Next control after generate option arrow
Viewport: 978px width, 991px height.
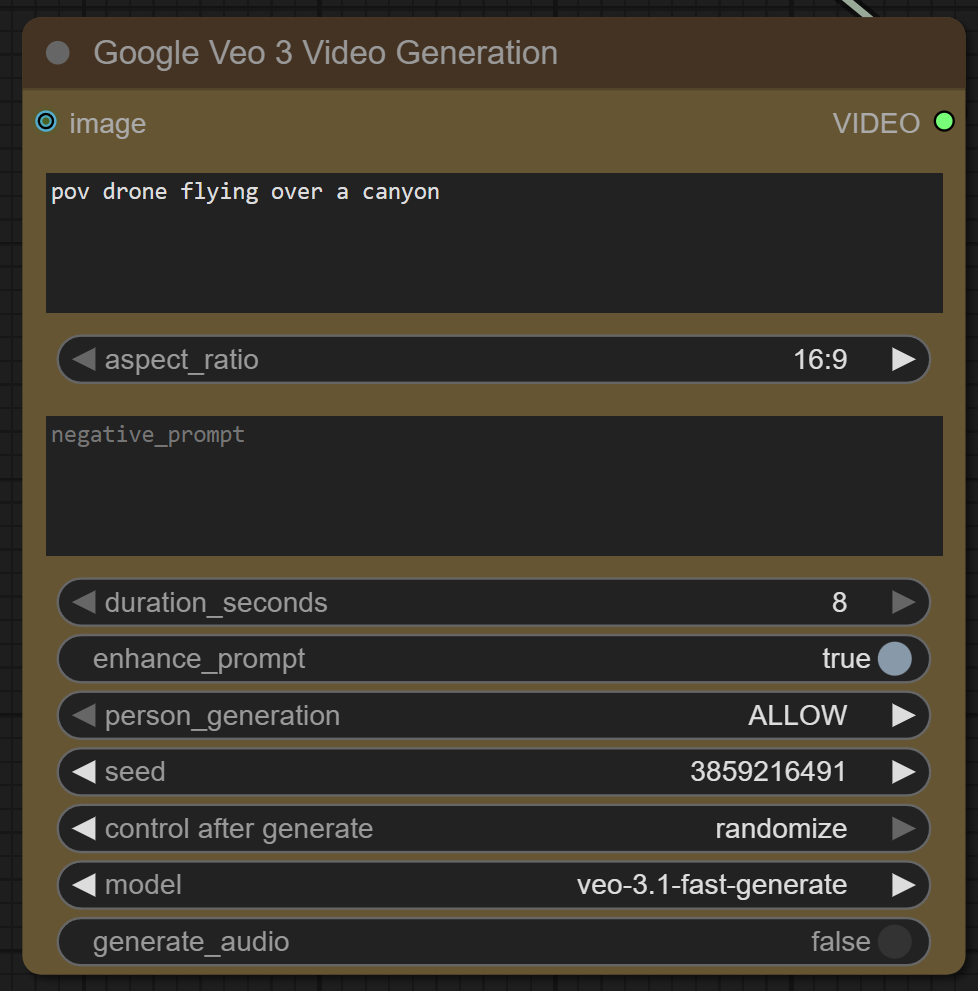pyautogui.click(x=903, y=829)
